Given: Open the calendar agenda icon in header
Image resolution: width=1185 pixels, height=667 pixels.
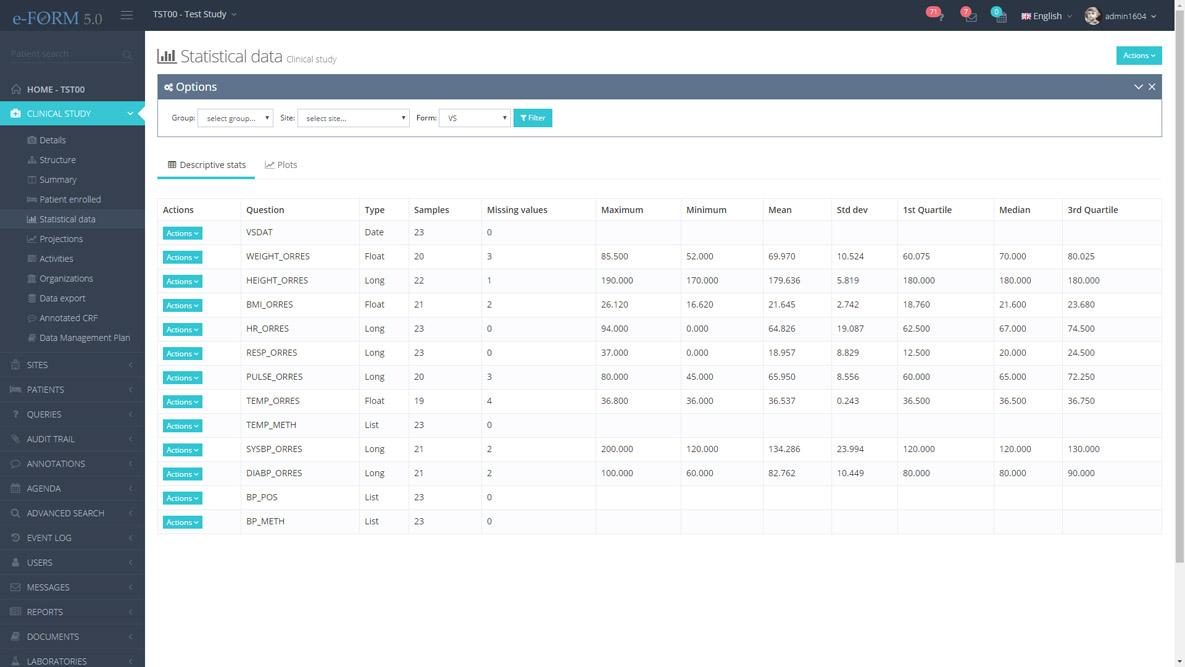Looking at the screenshot, I should (1000, 16).
